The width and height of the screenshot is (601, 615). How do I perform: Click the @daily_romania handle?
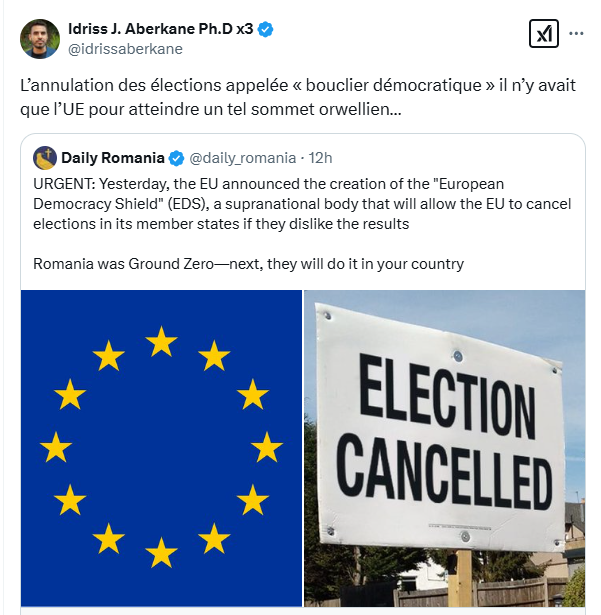(242, 158)
